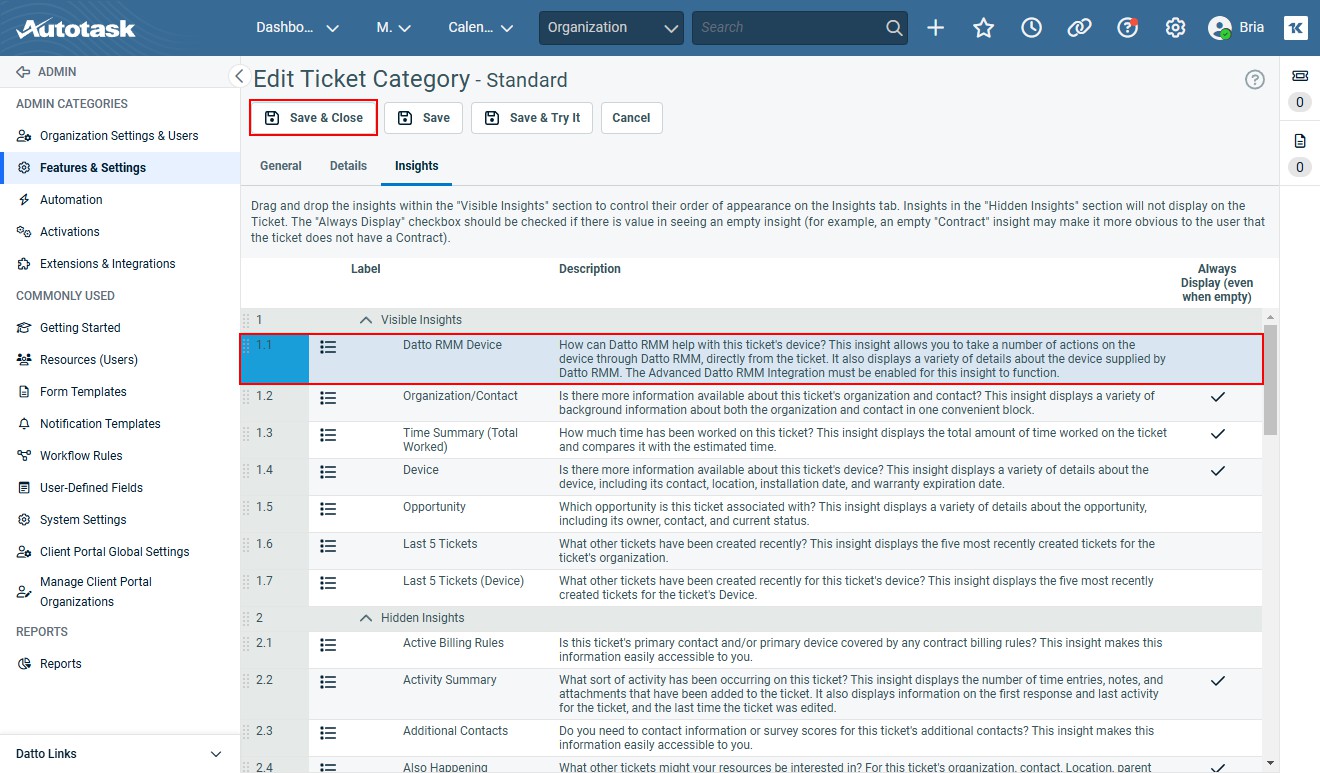
Task: Click list icon on Datto RMM Device row
Action: tap(328, 347)
